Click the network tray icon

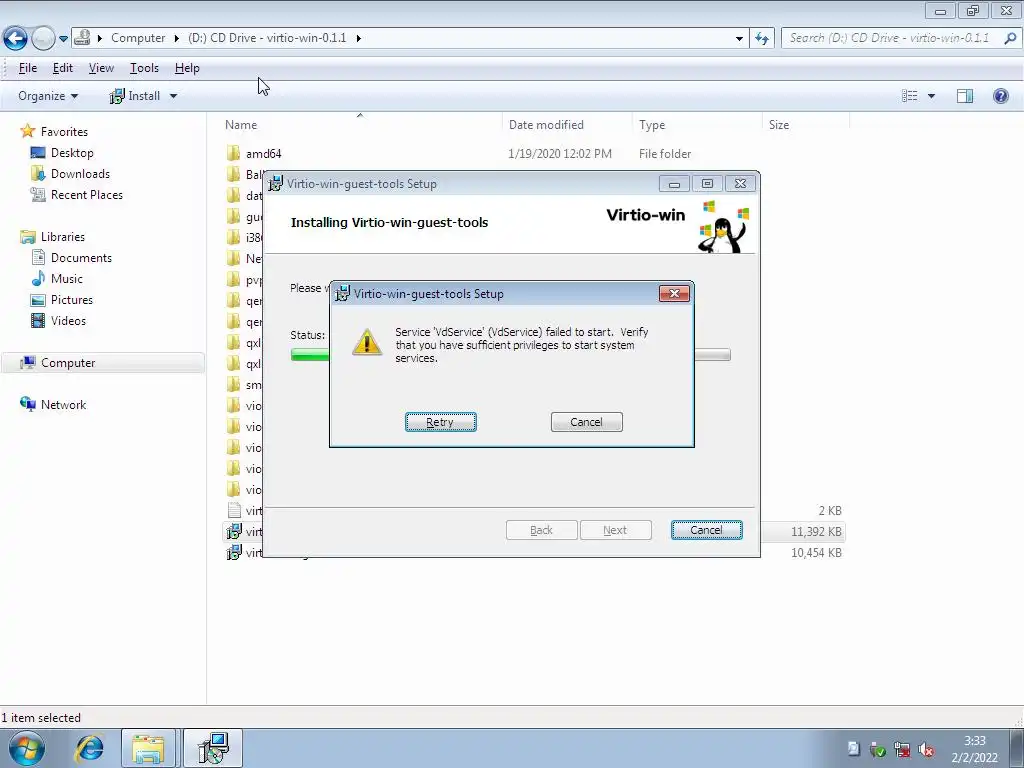[902, 750]
